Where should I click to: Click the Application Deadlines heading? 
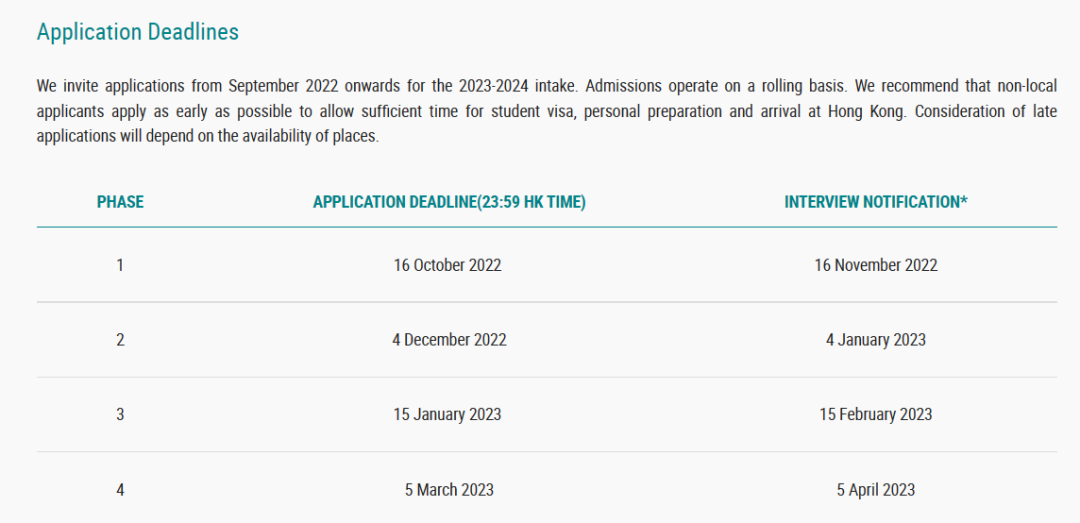coord(138,32)
